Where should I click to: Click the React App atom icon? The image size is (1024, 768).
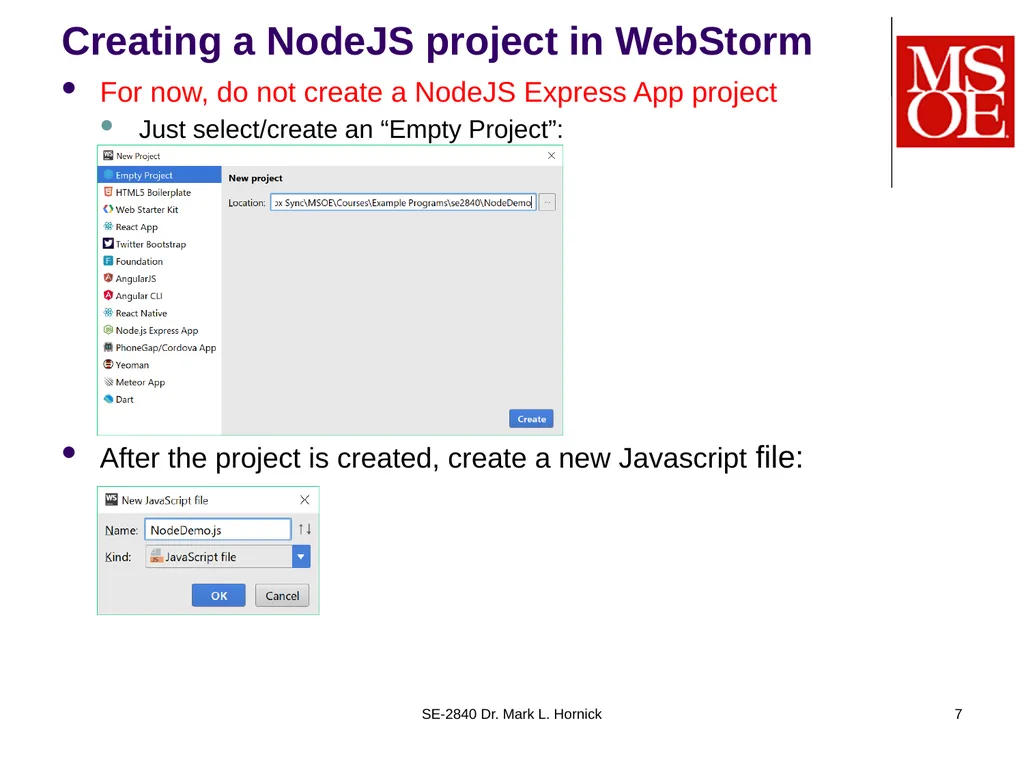coord(108,227)
